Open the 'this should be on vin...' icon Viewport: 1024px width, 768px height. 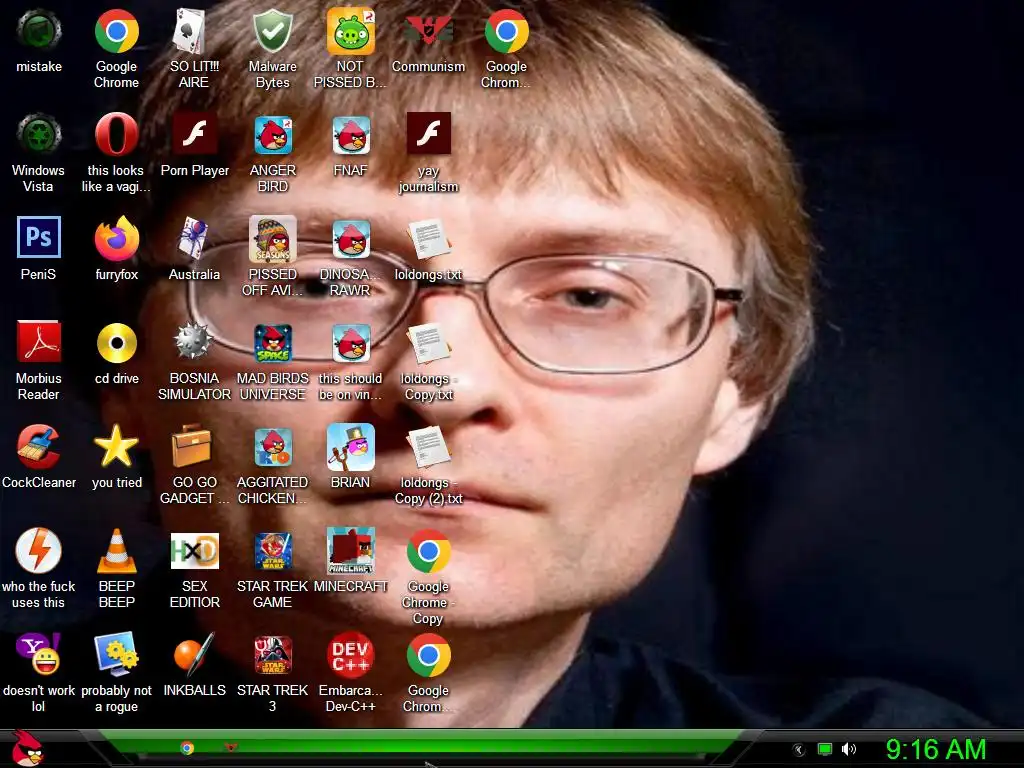350,342
